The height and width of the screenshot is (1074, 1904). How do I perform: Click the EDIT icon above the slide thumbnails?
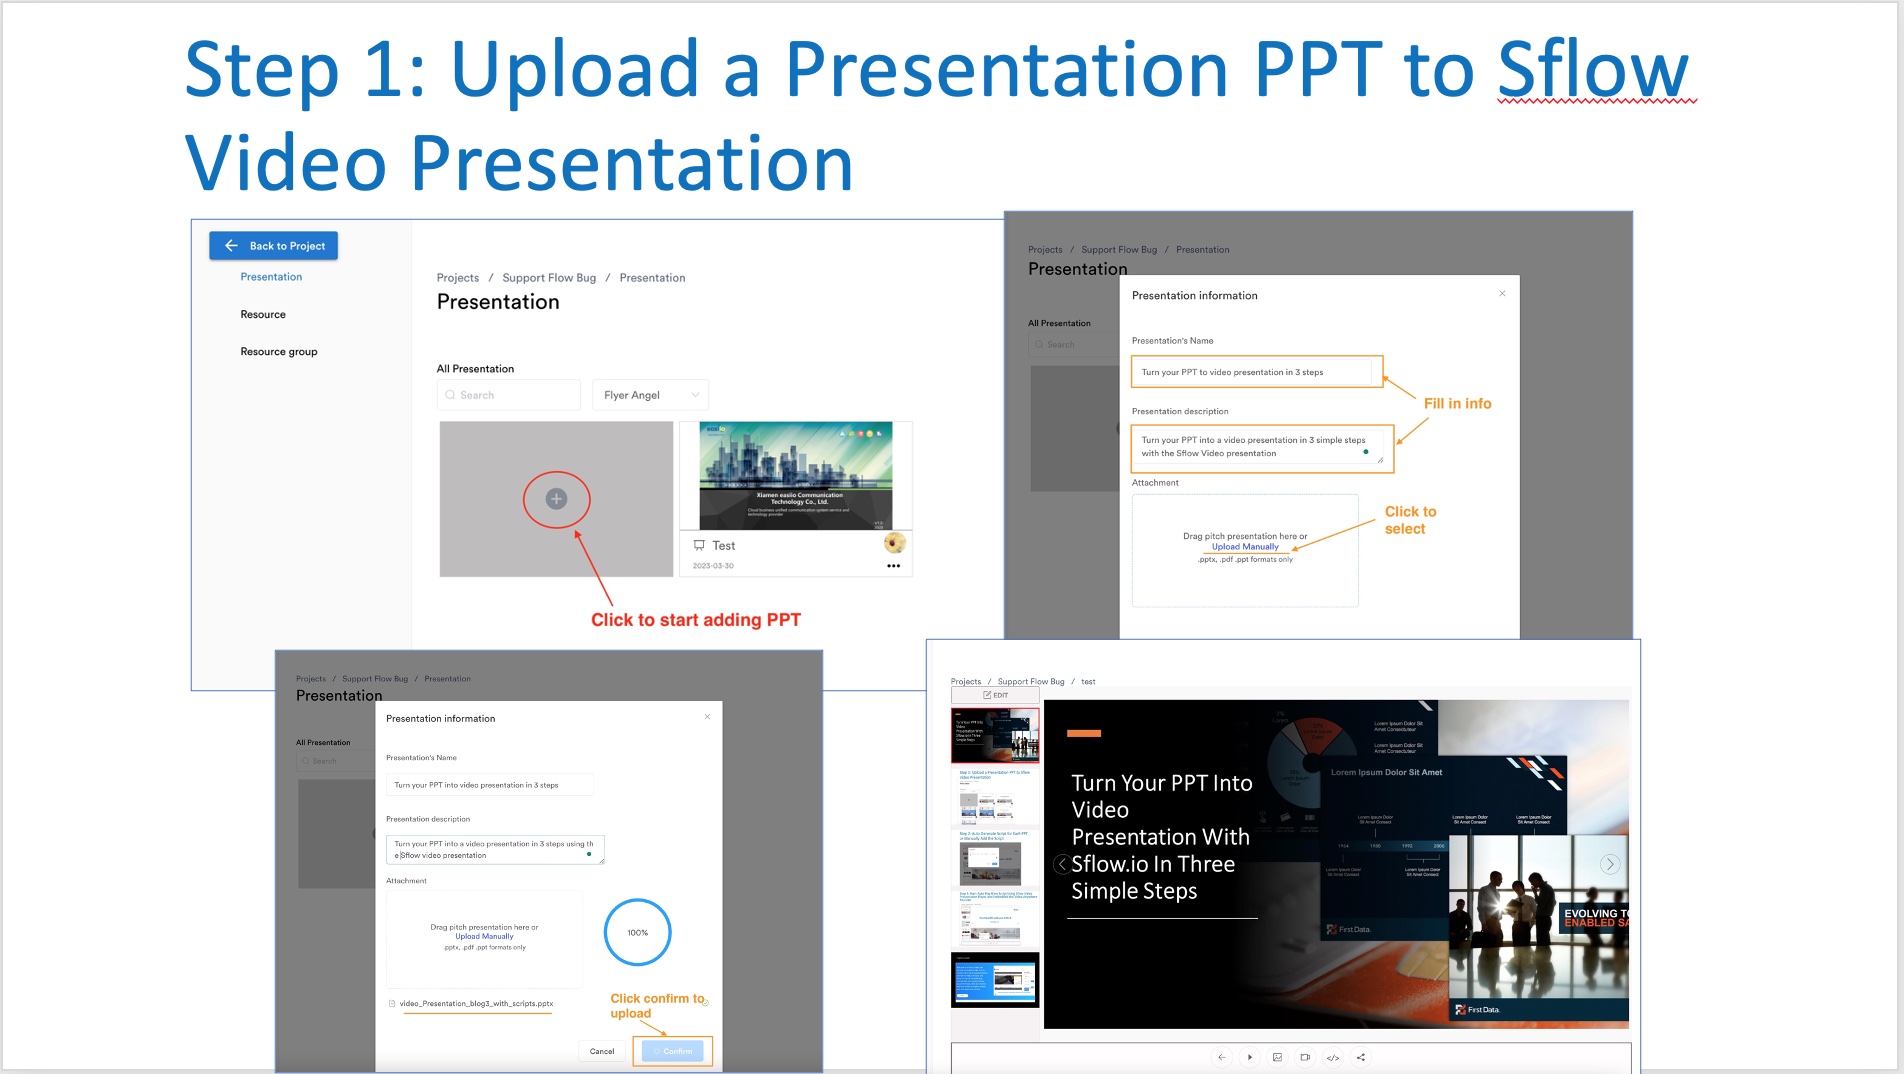point(997,694)
